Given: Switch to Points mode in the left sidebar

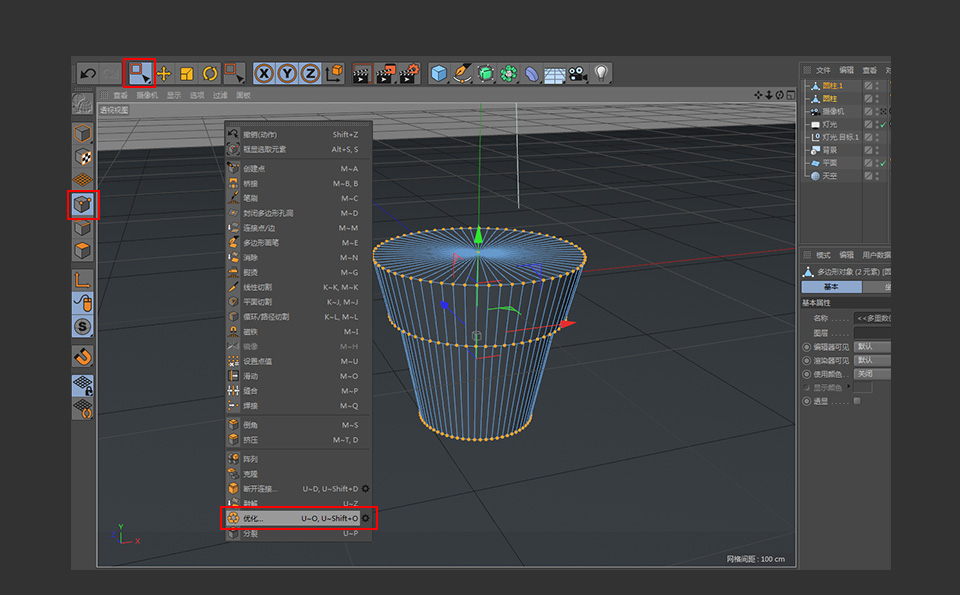Looking at the screenshot, I should point(83,202).
